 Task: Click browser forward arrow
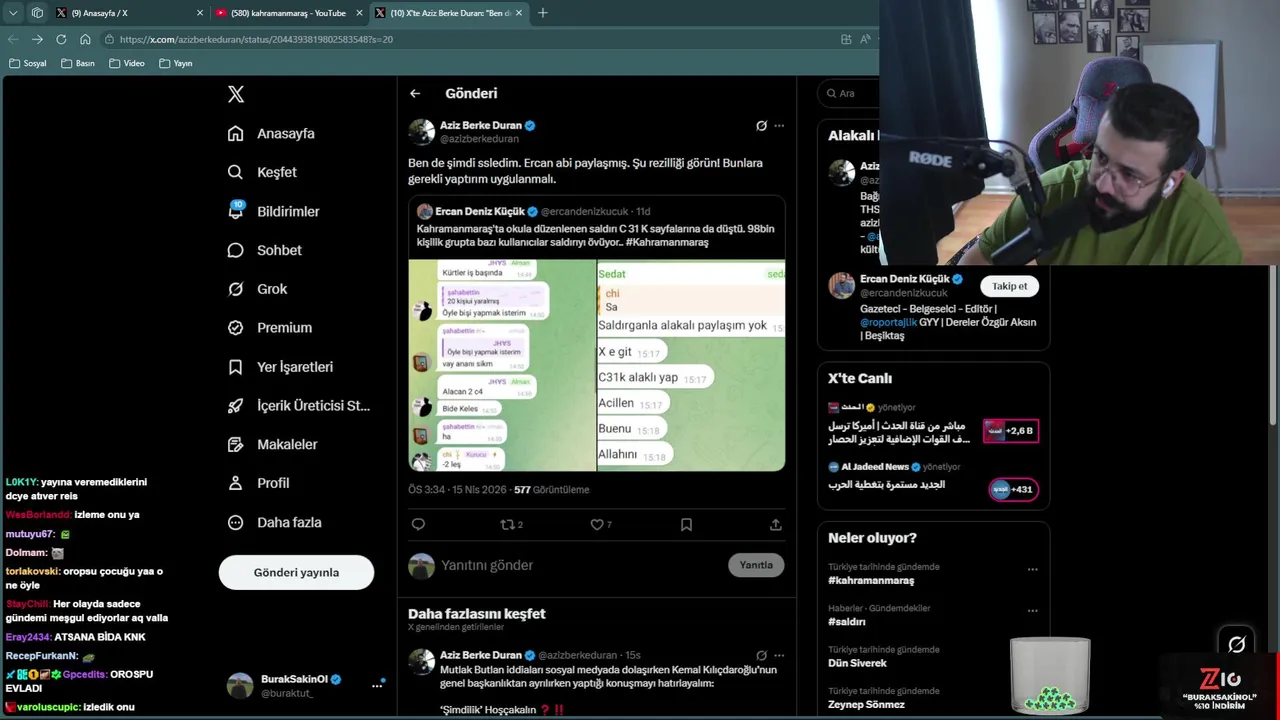pyautogui.click(x=37, y=39)
